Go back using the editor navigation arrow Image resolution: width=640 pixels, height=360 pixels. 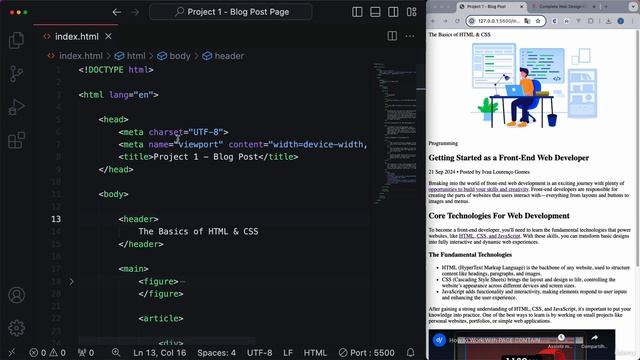[x=117, y=12]
